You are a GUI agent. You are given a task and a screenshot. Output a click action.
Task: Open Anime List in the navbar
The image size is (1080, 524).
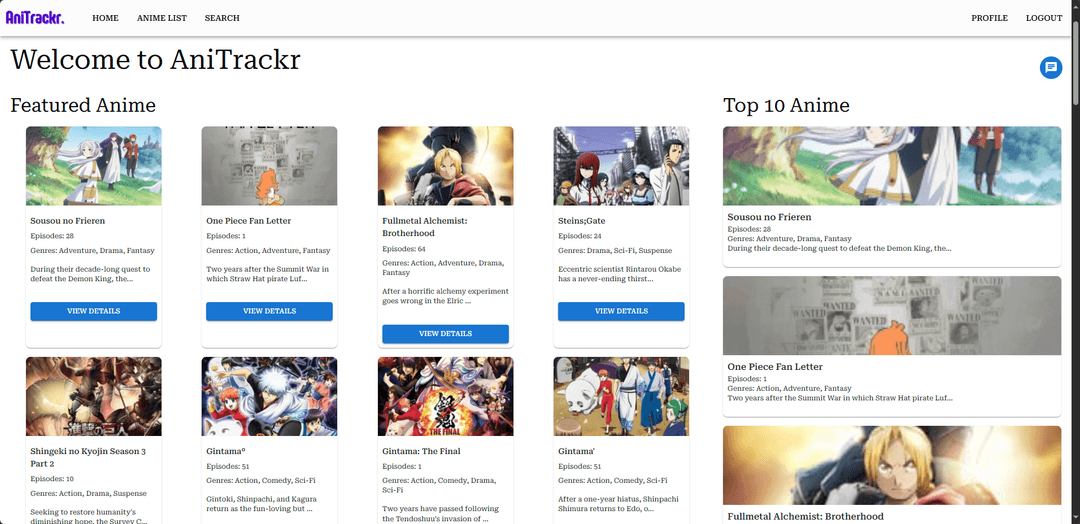162,18
